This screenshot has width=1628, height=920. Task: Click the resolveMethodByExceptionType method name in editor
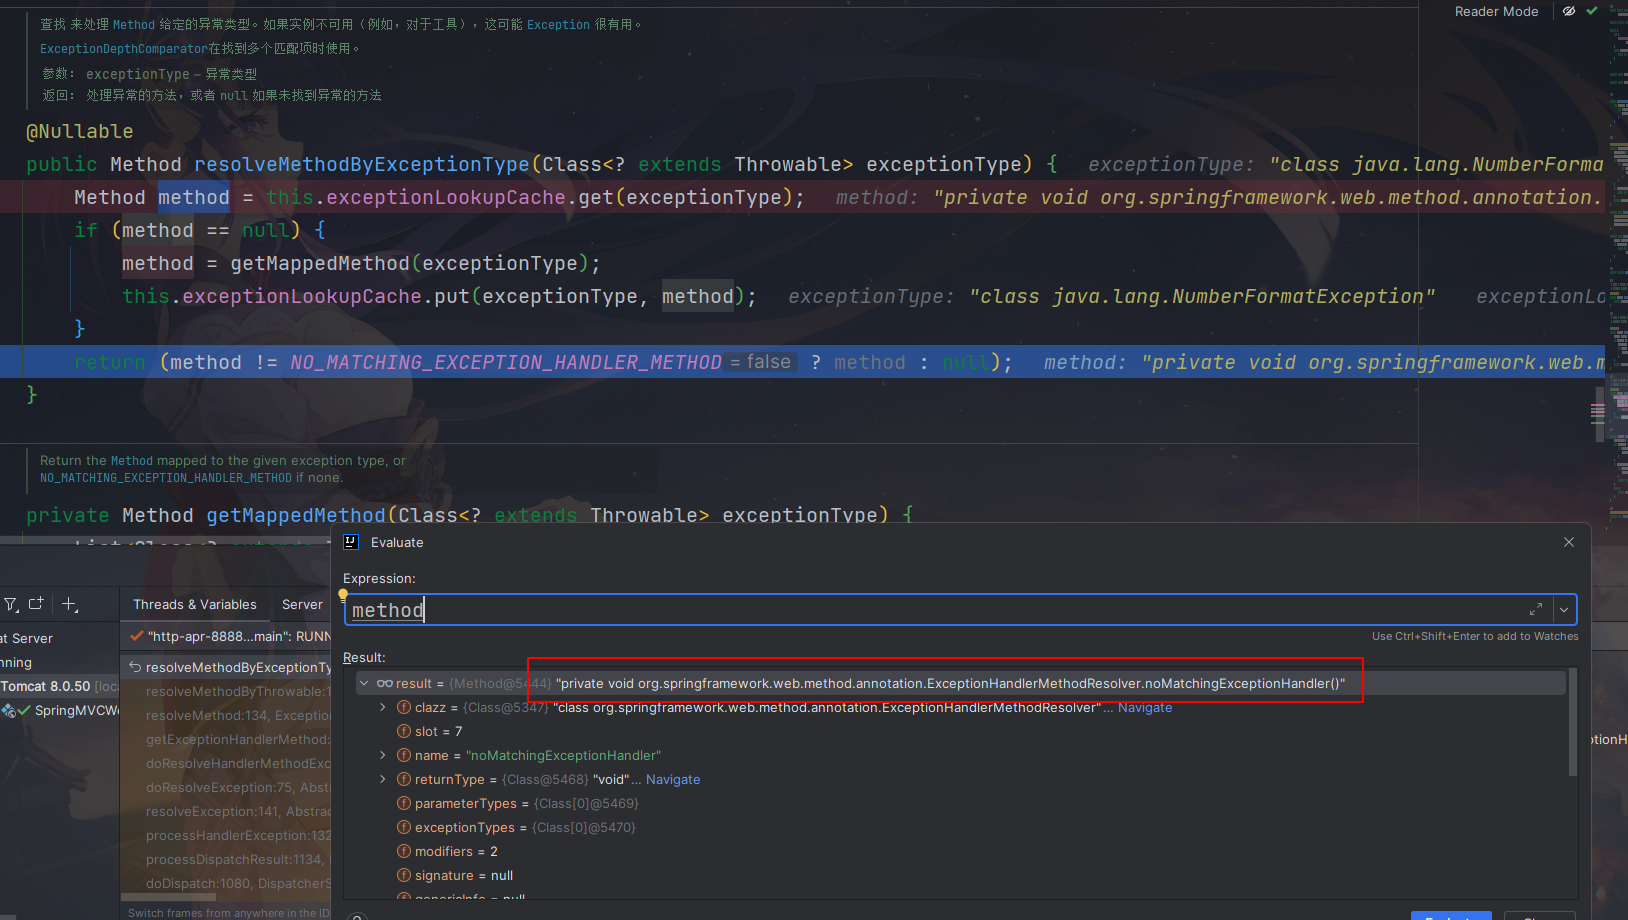coord(361,164)
